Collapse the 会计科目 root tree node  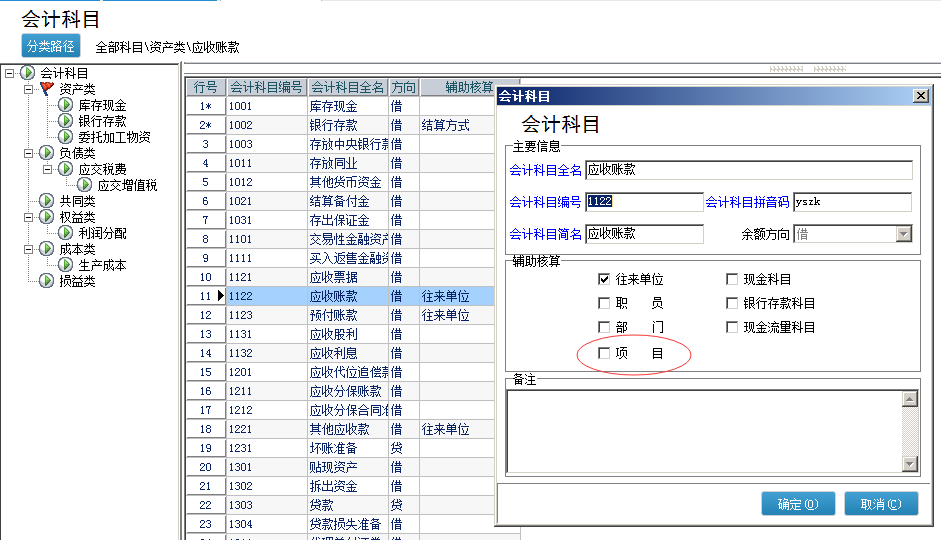[x=9, y=73]
